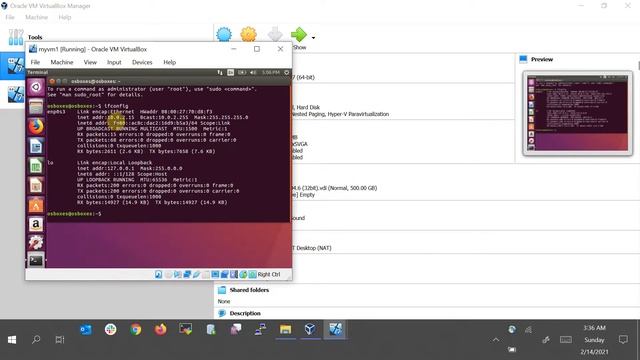640x360 pixels.
Task: Select the highlighted VM in the Manager list
Action: [13, 65]
